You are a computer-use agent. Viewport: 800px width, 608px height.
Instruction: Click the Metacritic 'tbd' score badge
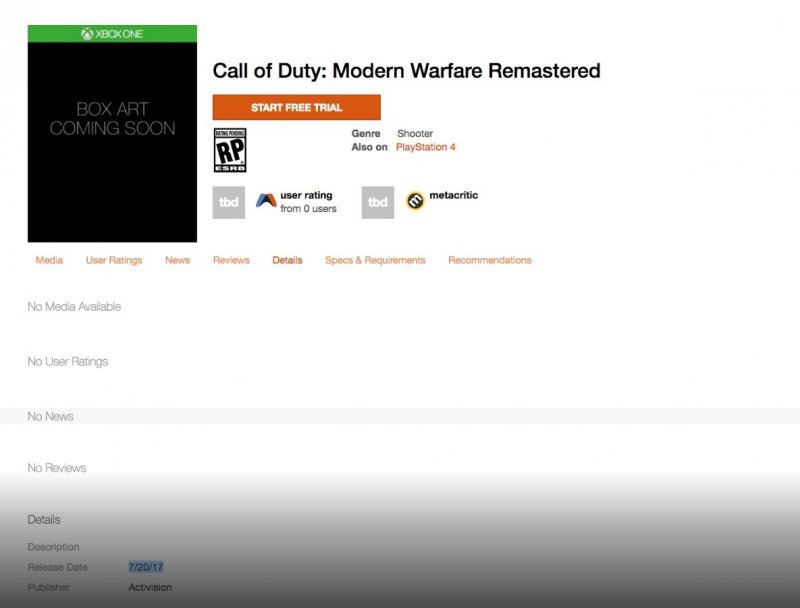[377, 202]
